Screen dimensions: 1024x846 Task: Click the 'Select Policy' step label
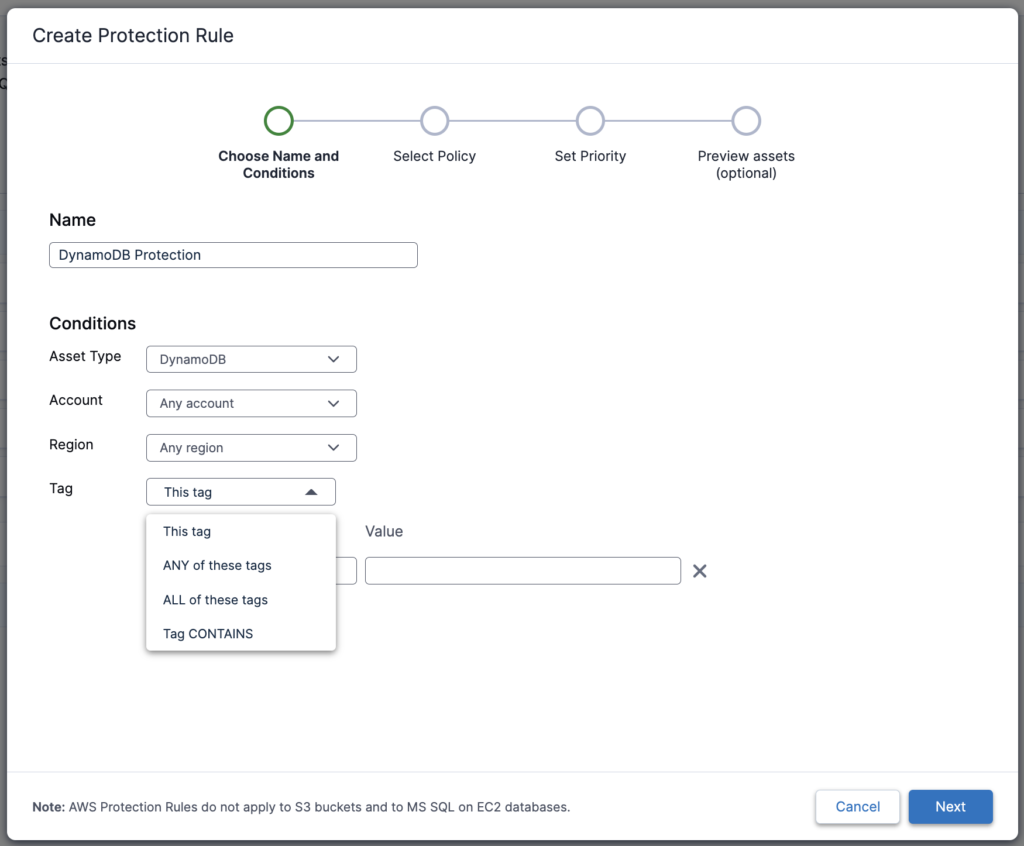click(x=434, y=156)
